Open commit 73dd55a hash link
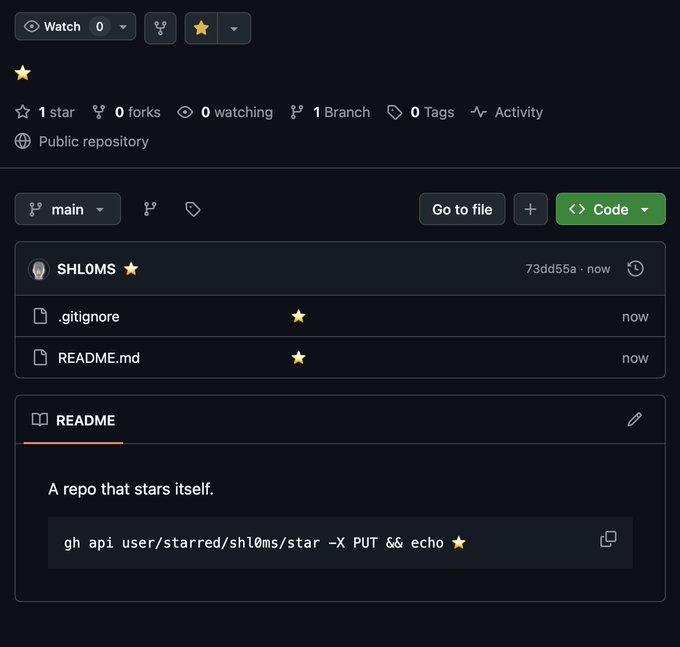Image resolution: width=680 pixels, height=647 pixels. click(x=551, y=269)
